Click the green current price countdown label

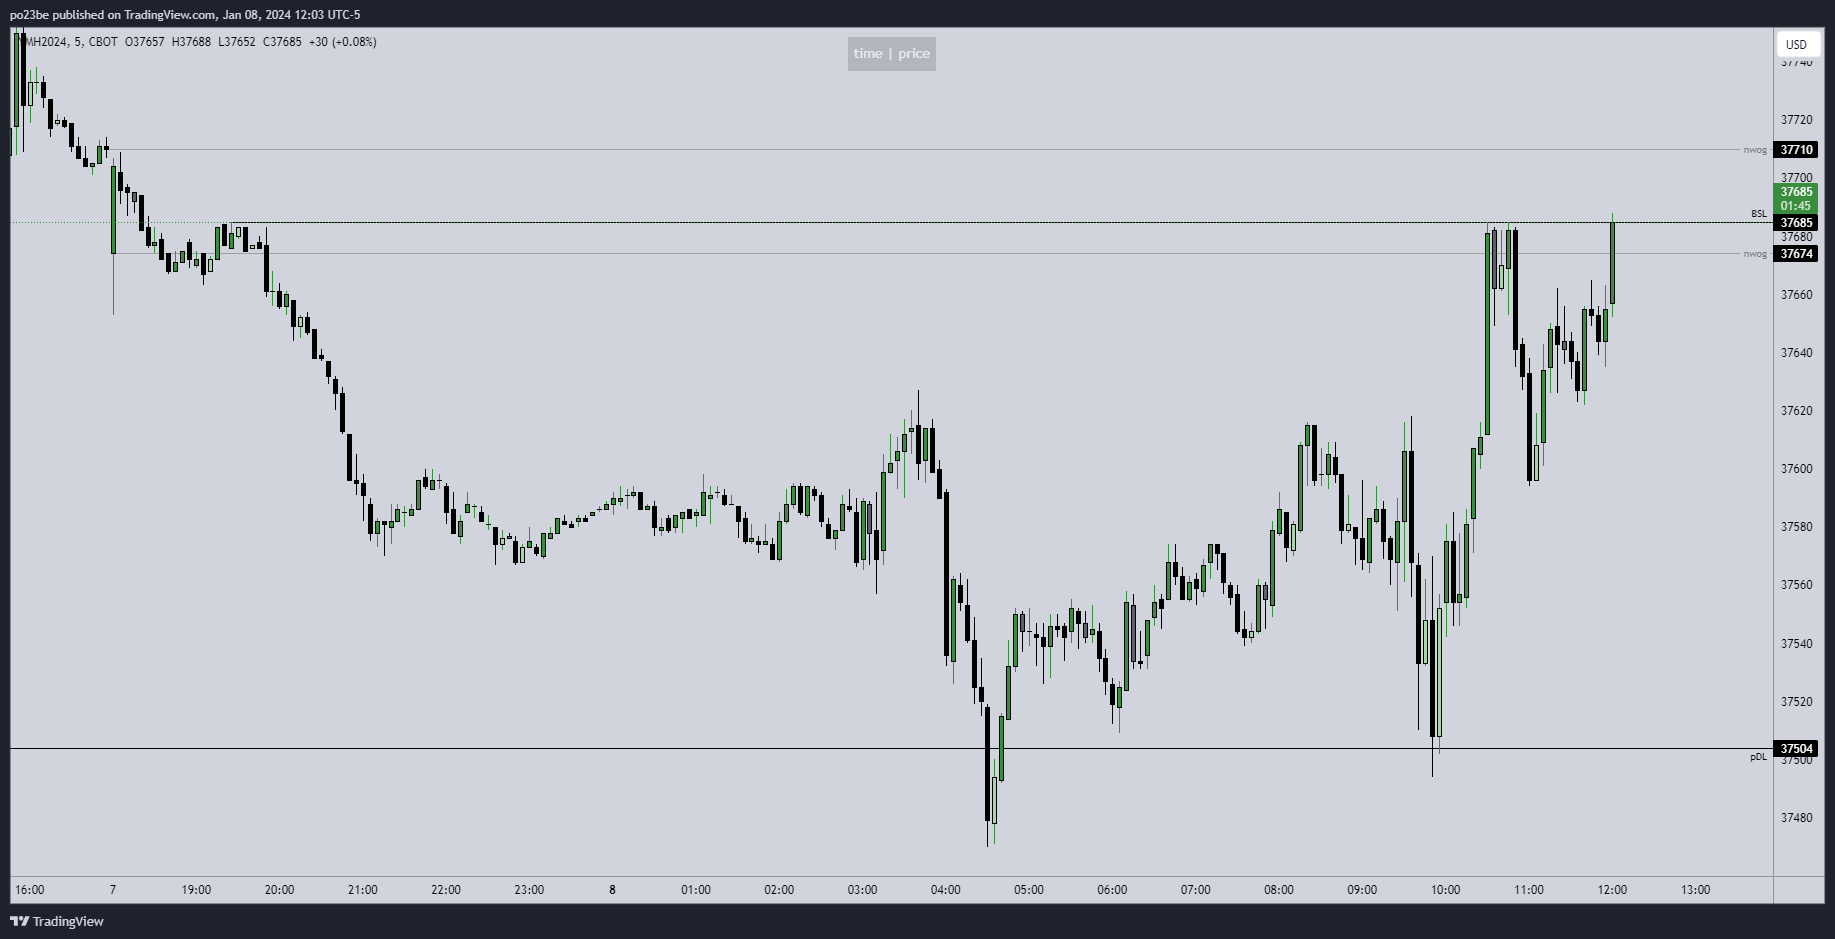(1797, 198)
